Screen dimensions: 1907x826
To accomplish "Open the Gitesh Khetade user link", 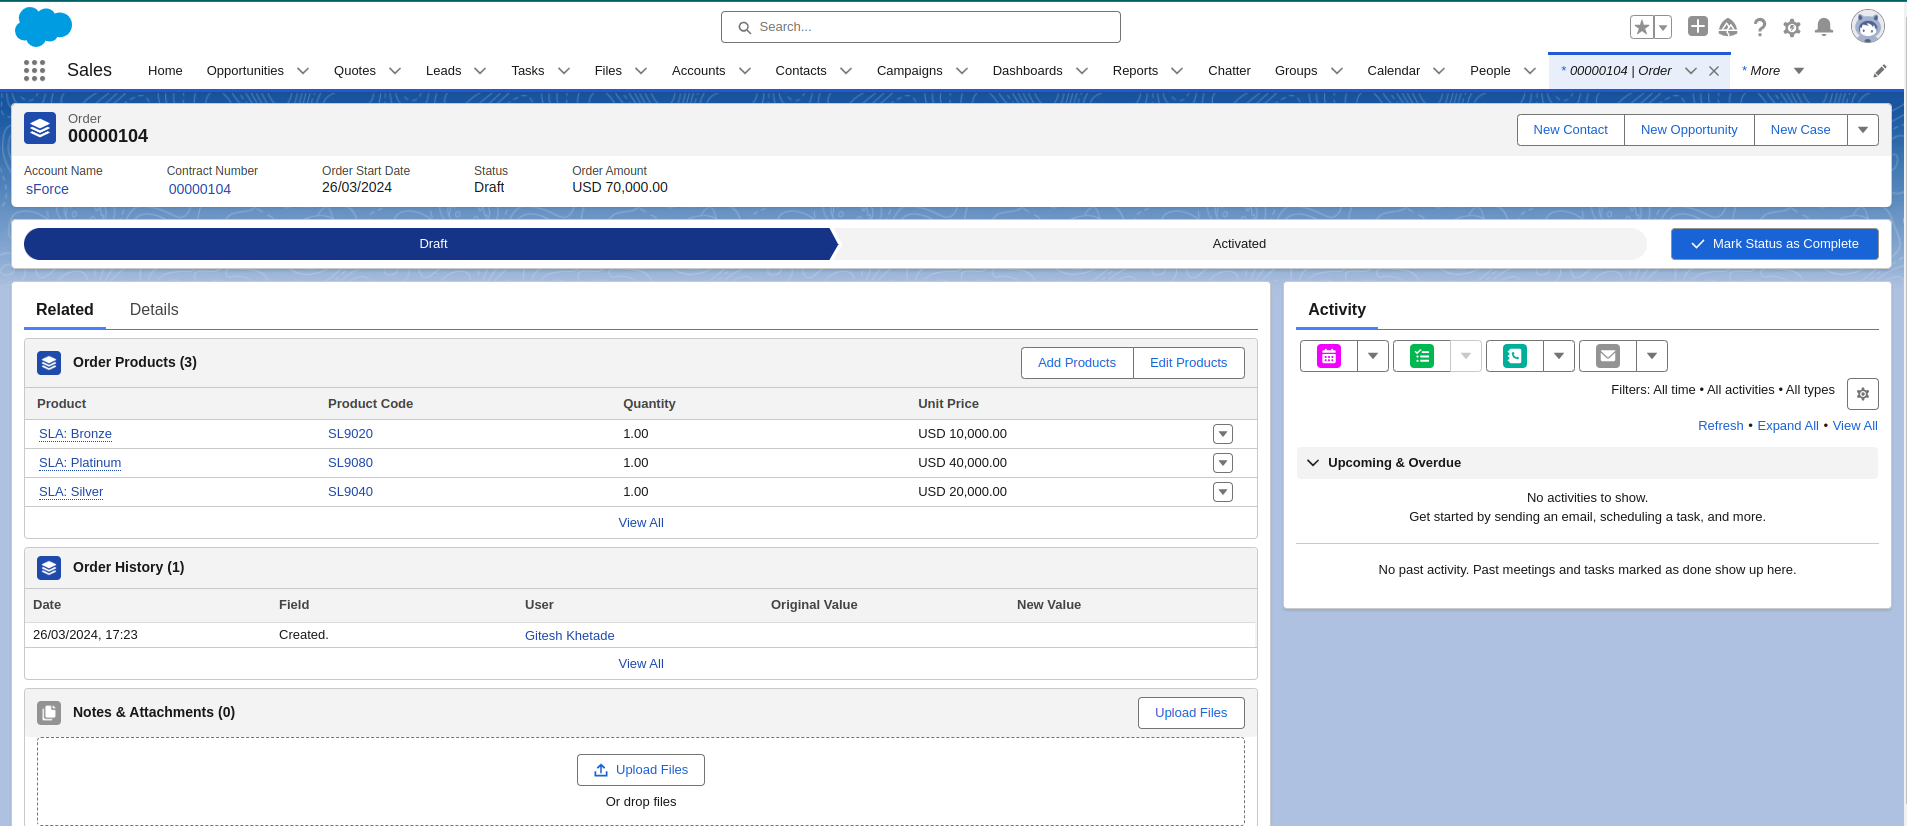I will pos(569,636).
